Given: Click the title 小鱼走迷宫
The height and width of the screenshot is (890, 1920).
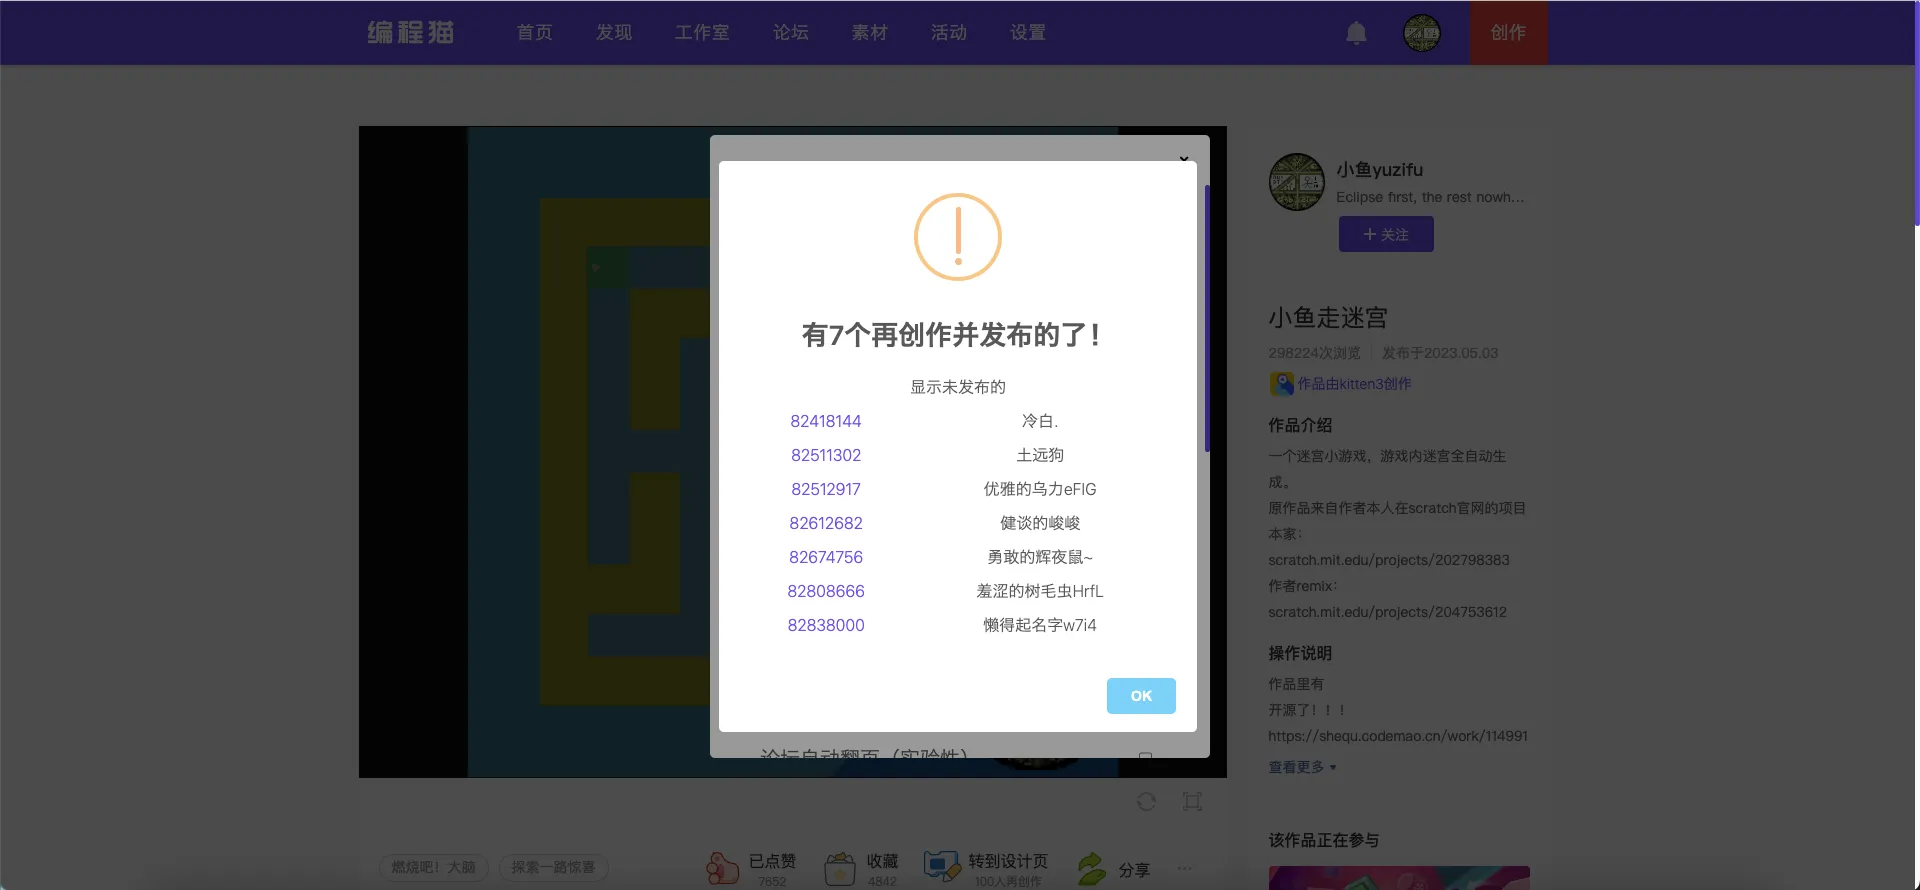Looking at the screenshot, I should pos(1328,318).
